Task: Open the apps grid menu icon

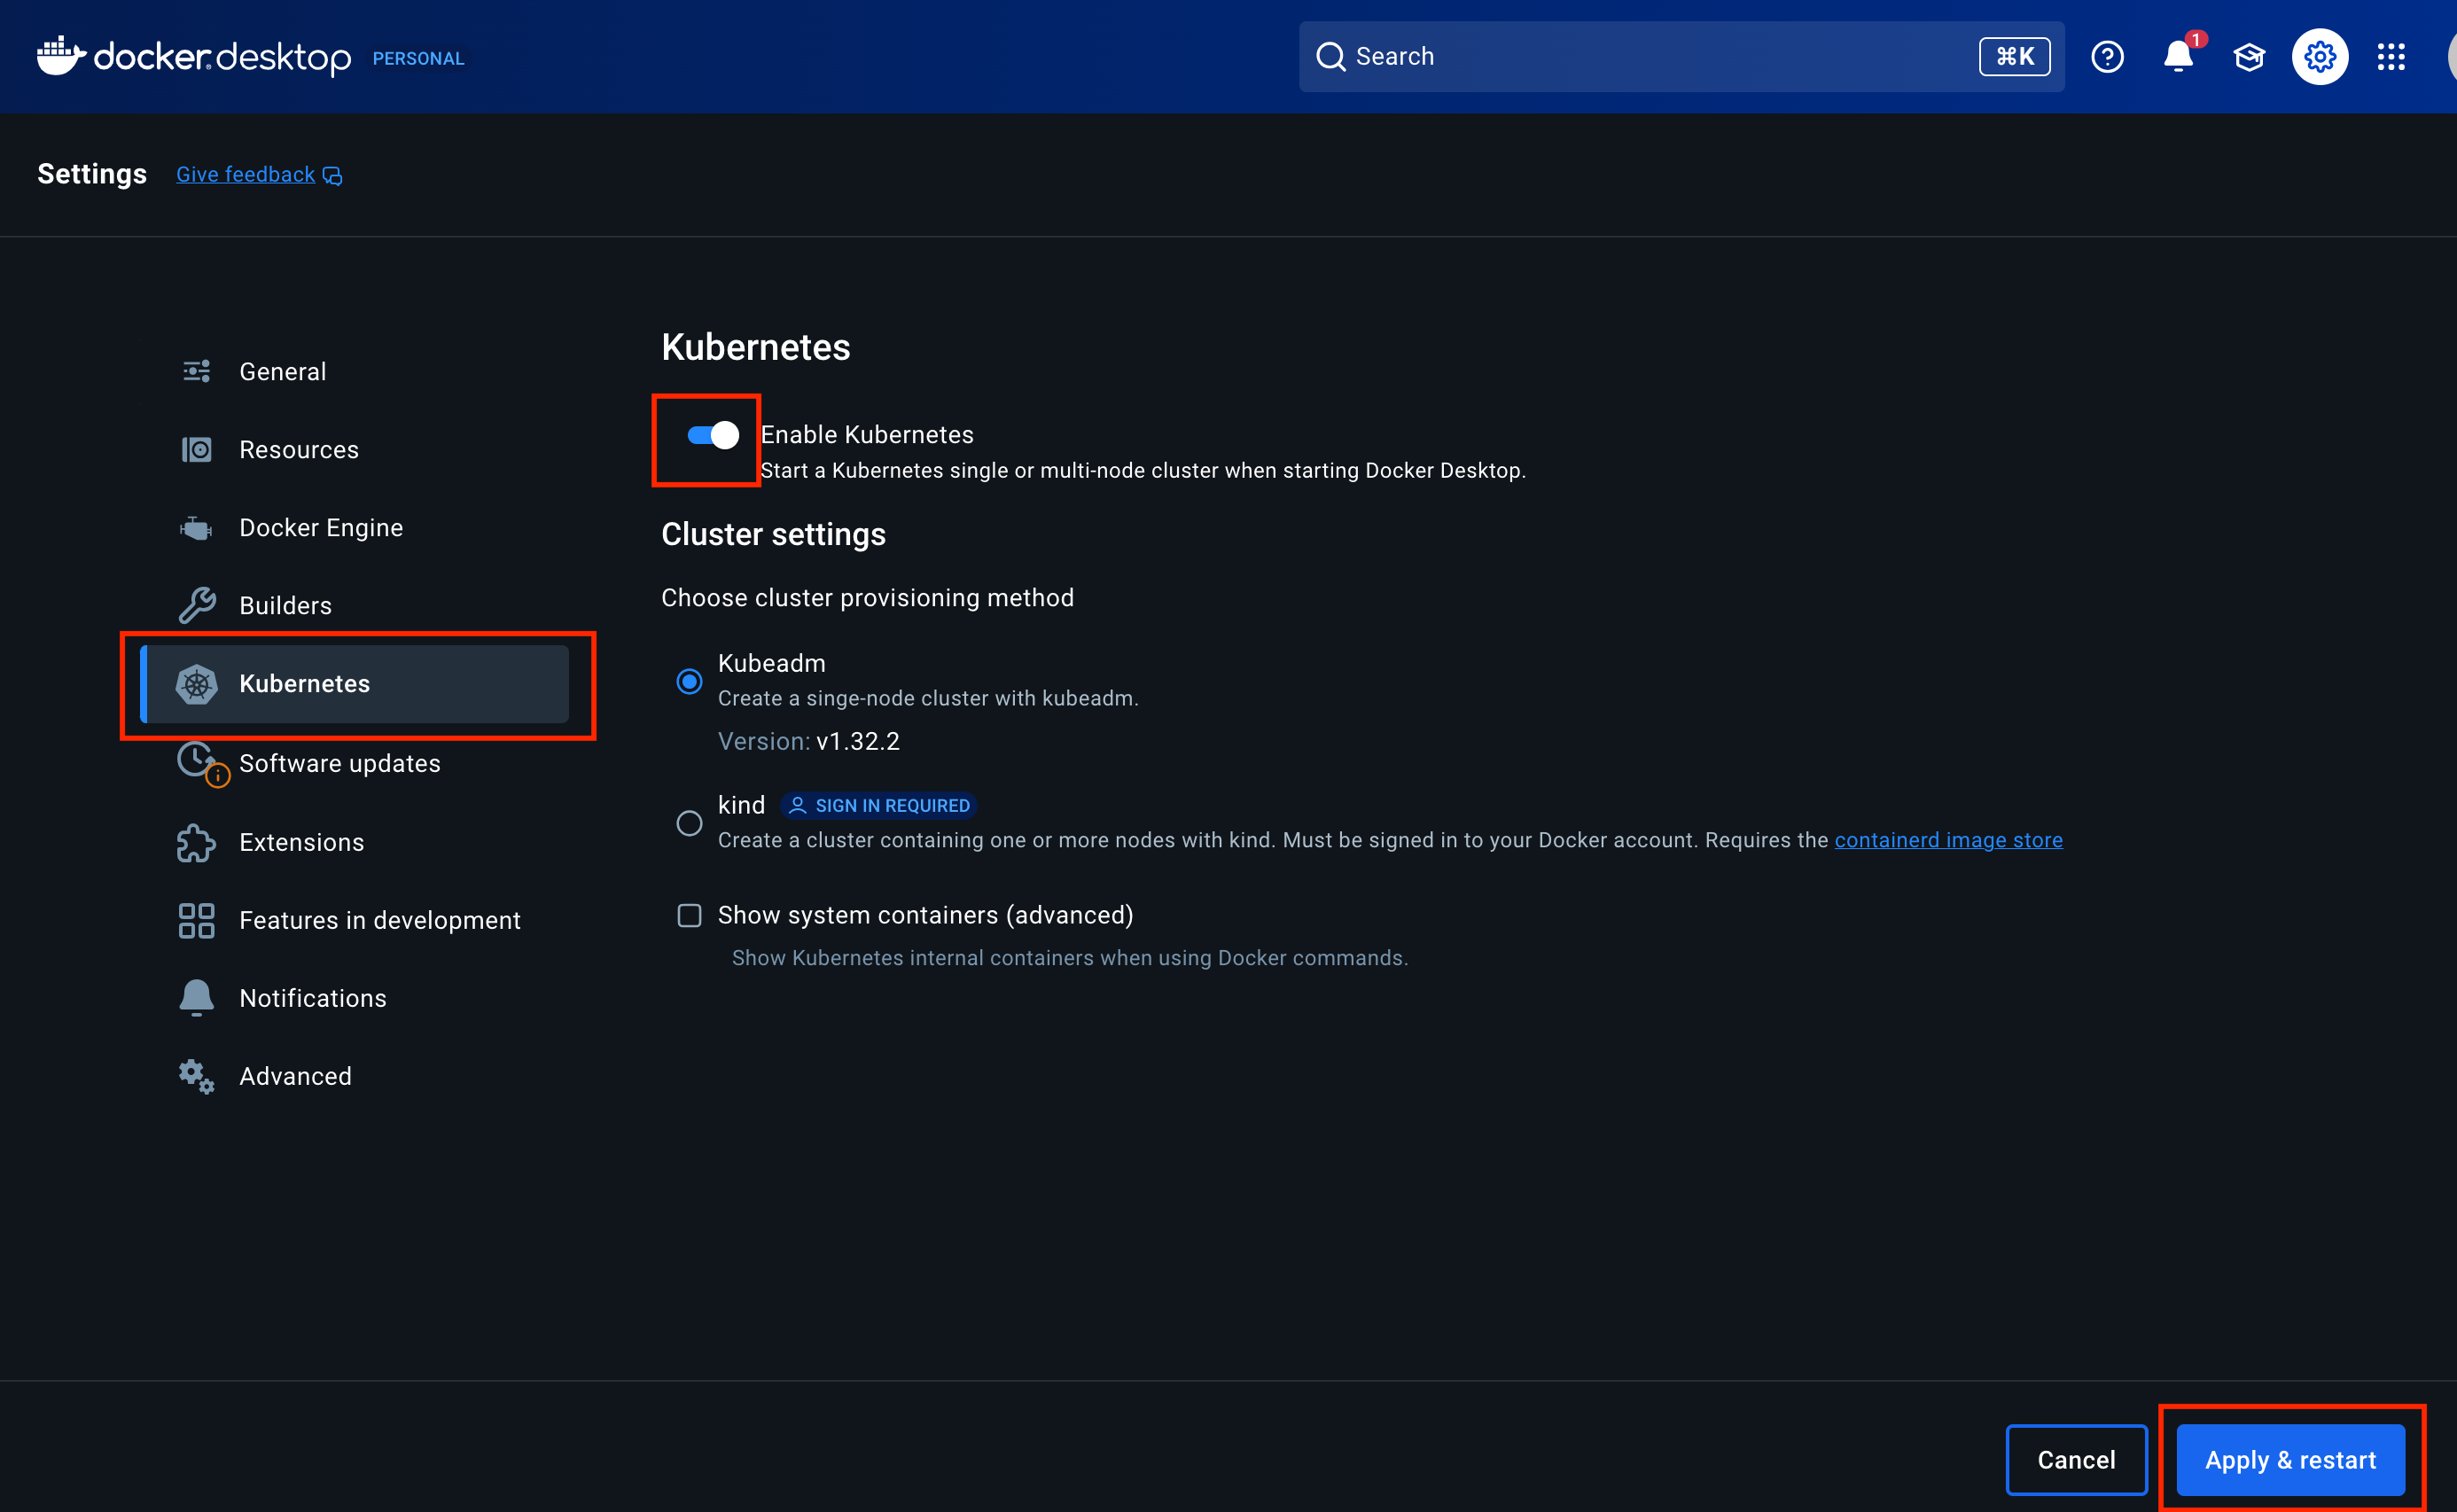Action: [2391, 57]
